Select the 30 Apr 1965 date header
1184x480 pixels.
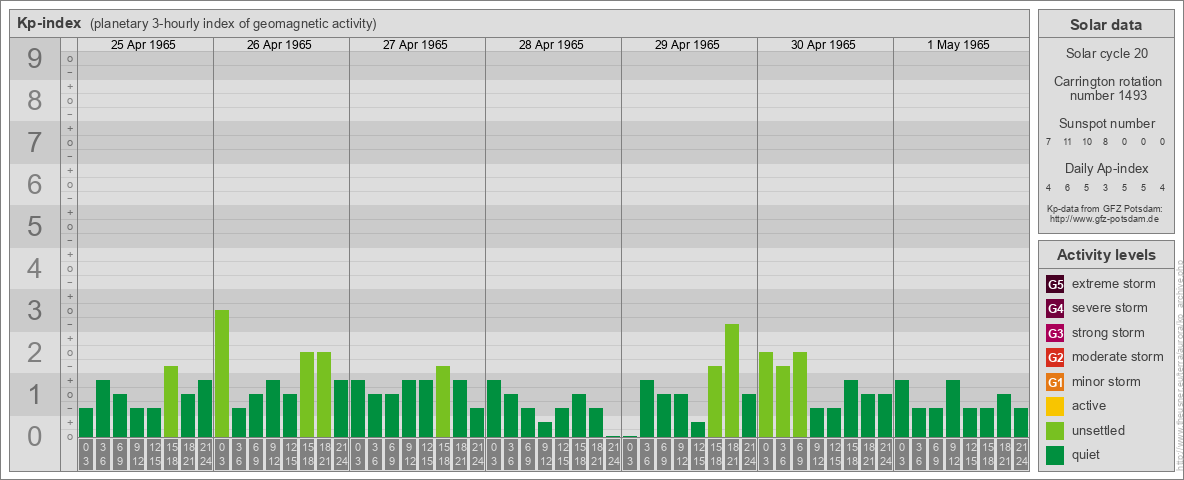(x=823, y=45)
